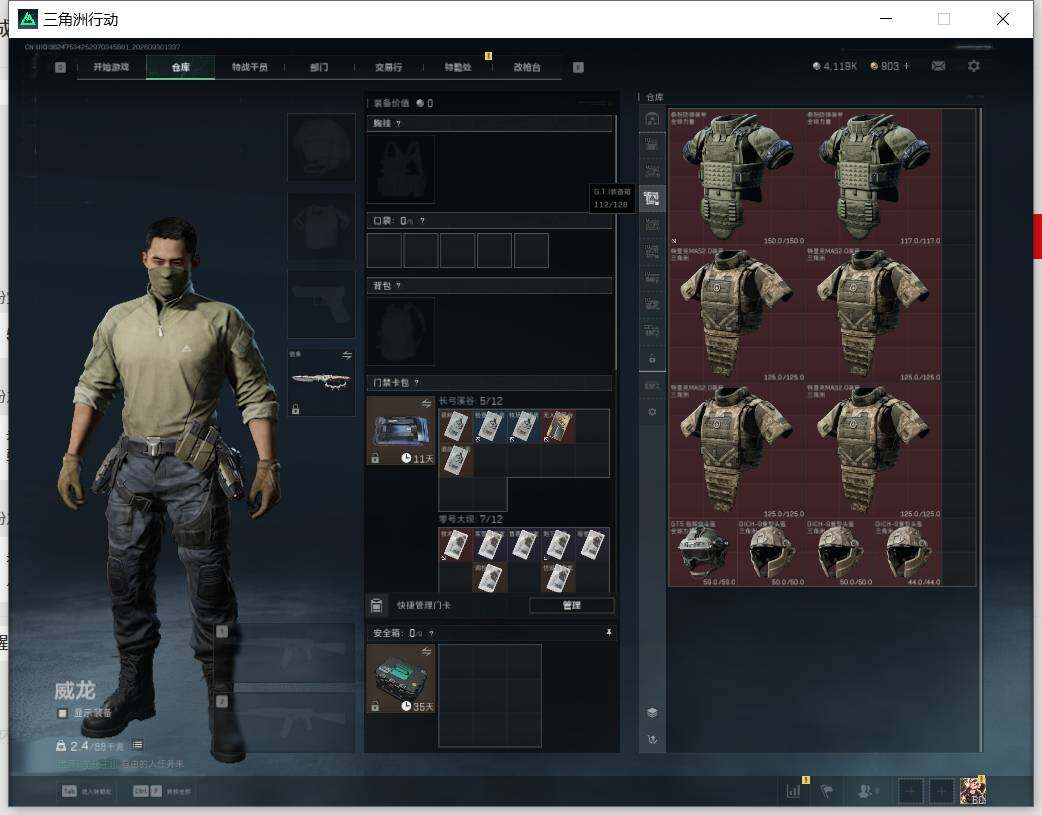Open the 部门 tab
The height and width of the screenshot is (815, 1042).
319,67
